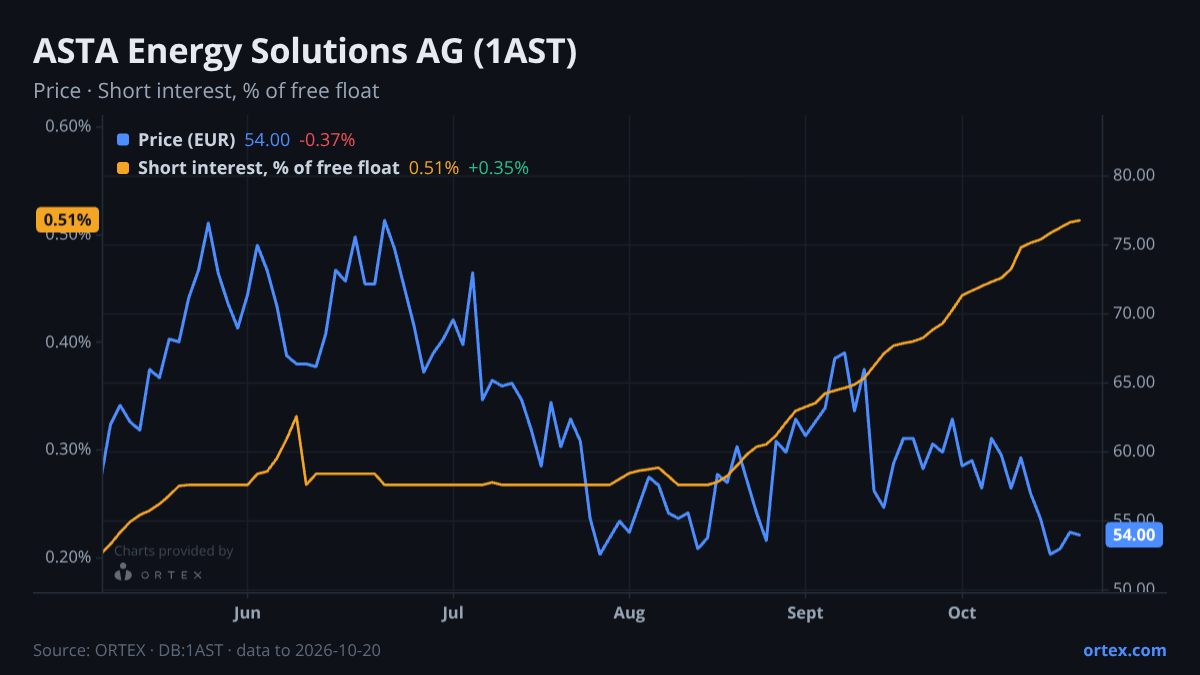Click the orange 0.51% axis badge
Screen dimensions: 1200x675
68,220
